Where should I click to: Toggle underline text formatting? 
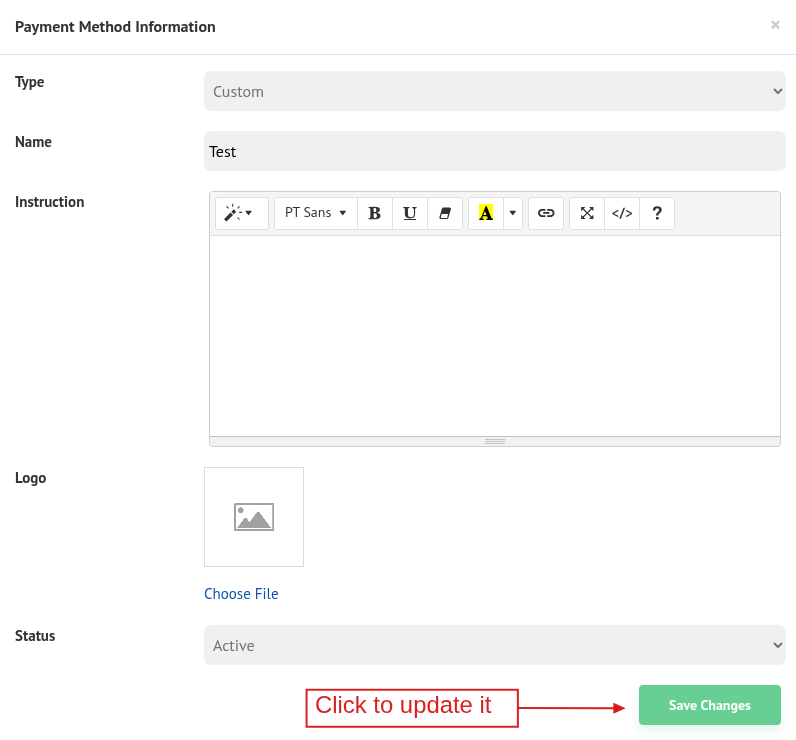(410, 213)
